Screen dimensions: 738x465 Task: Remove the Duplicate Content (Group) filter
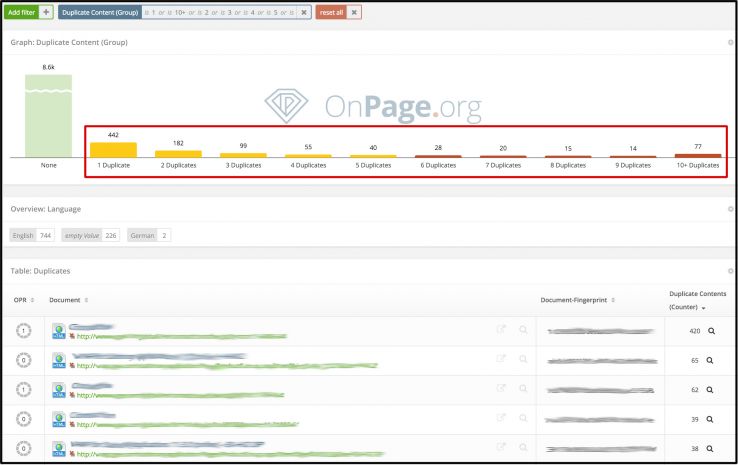pyautogui.click(x=304, y=13)
